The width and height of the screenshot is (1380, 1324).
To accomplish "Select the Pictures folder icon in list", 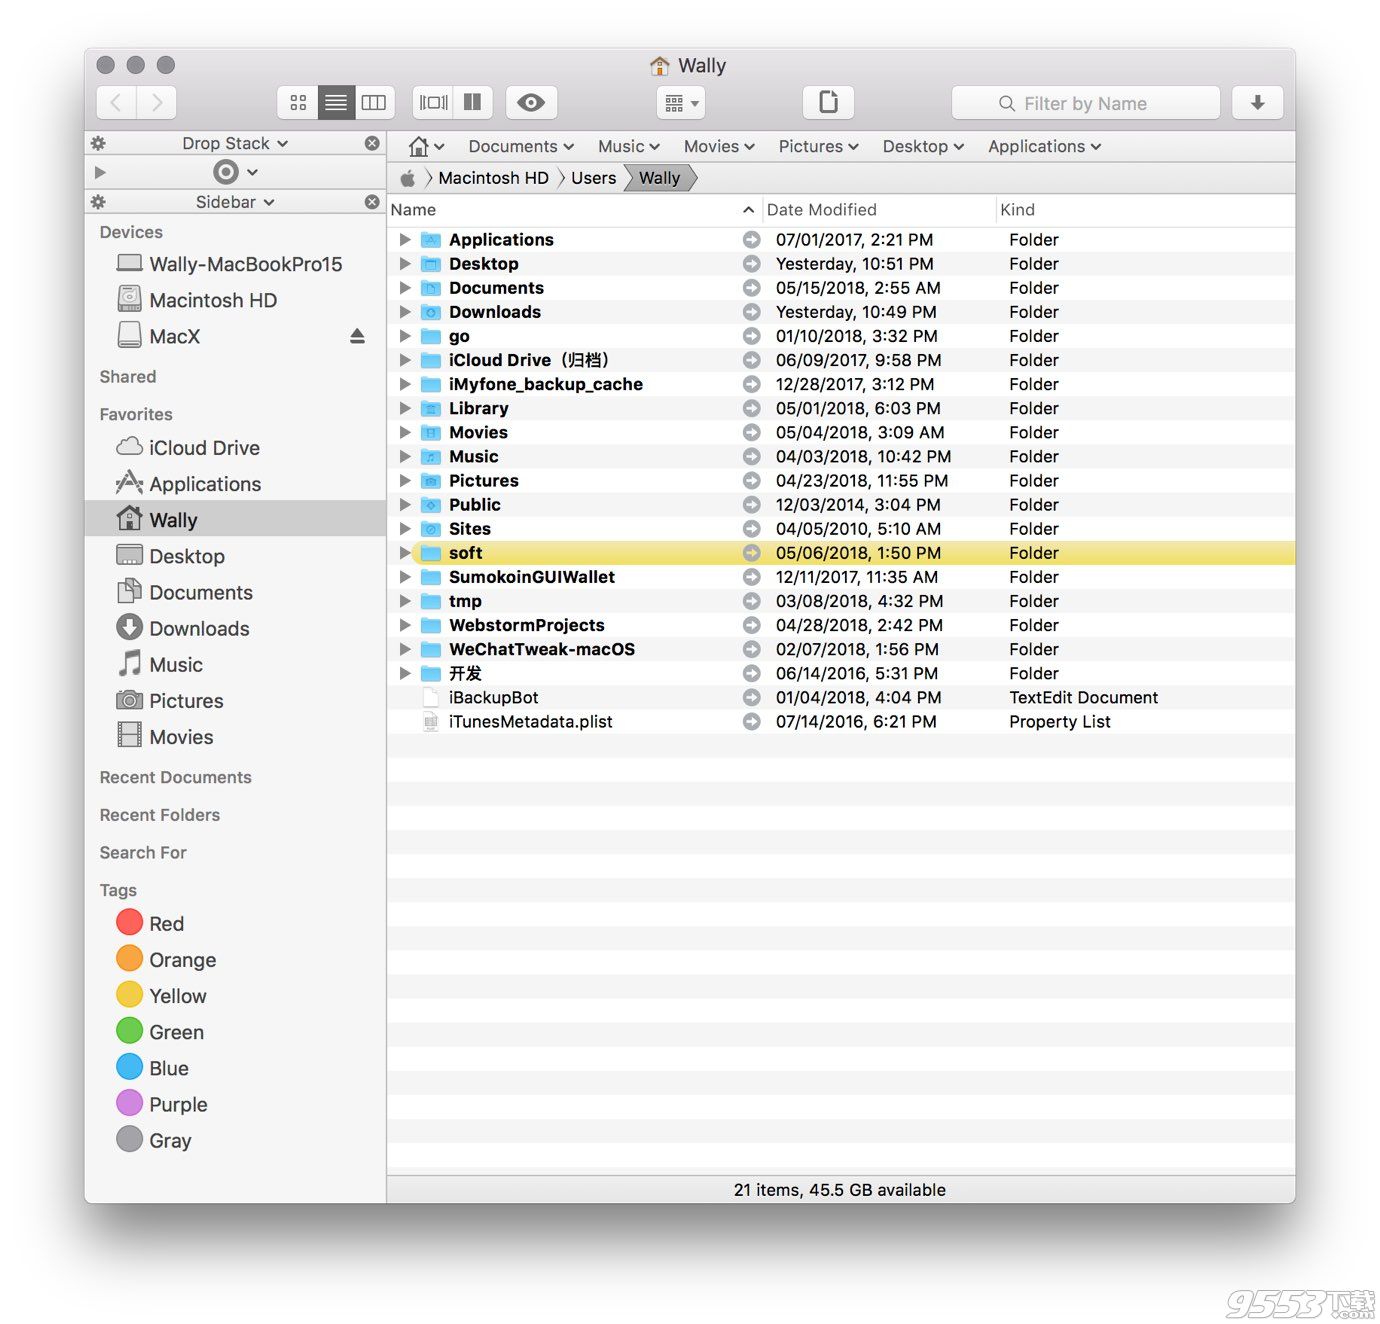I will (x=431, y=481).
